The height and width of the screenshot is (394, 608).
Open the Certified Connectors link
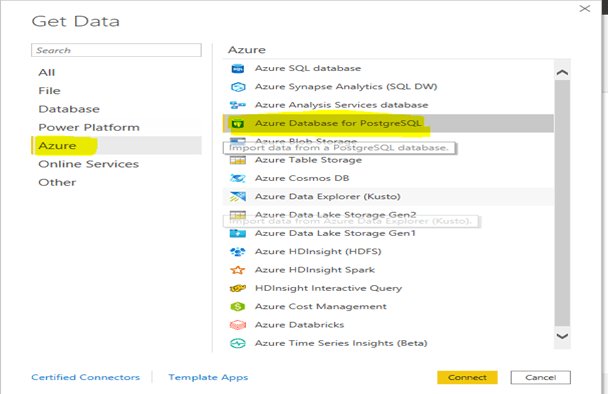(85, 377)
